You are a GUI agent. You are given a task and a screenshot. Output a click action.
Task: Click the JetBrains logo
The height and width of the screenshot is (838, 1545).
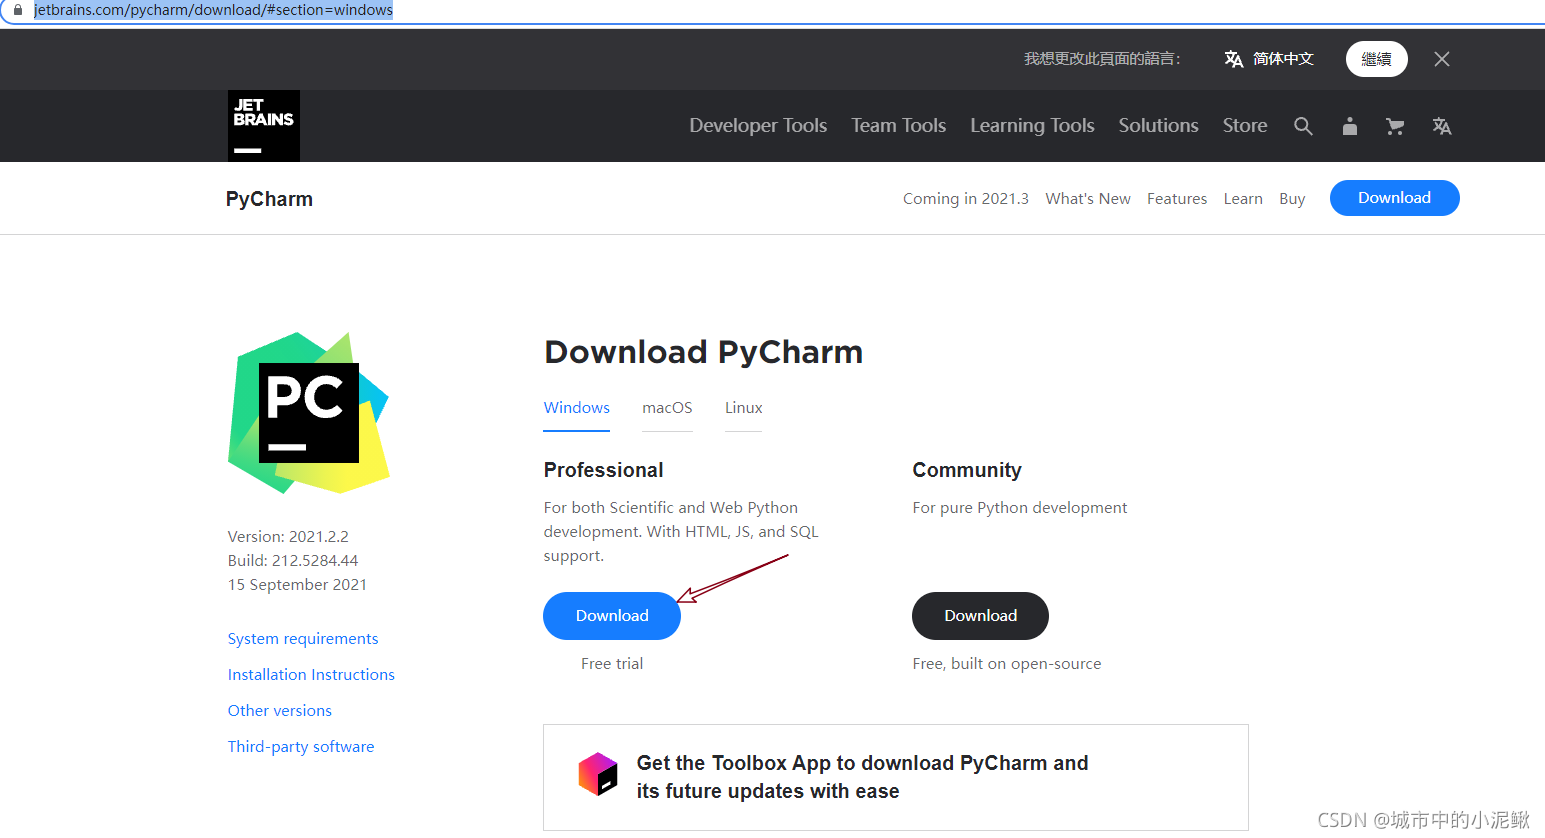point(263,126)
